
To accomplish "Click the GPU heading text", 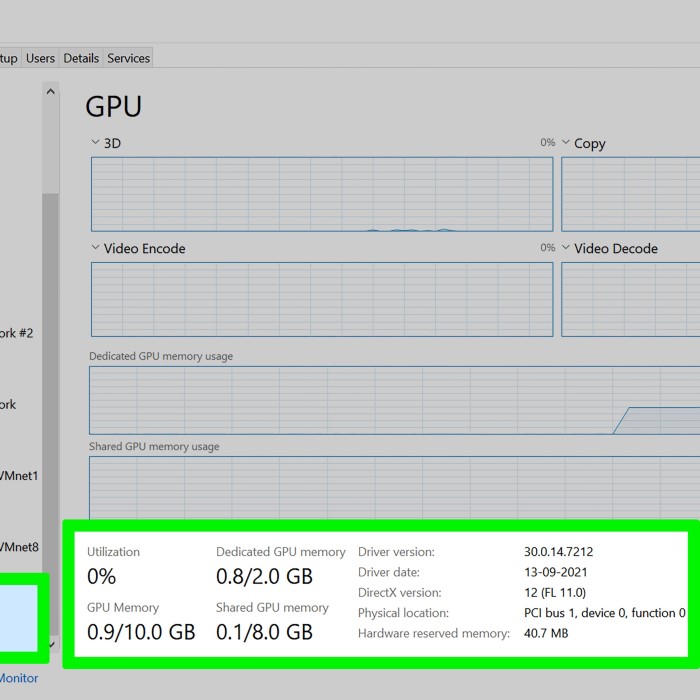I will [x=113, y=107].
